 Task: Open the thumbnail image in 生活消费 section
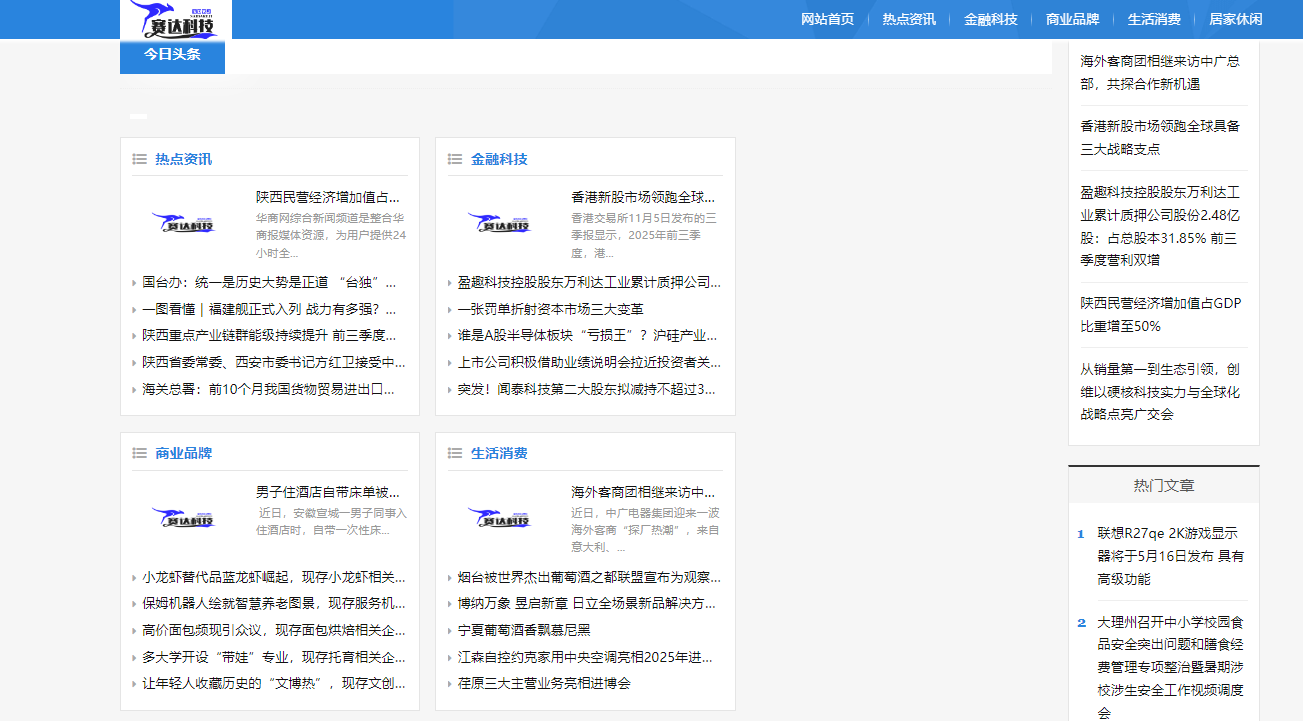click(499, 518)
